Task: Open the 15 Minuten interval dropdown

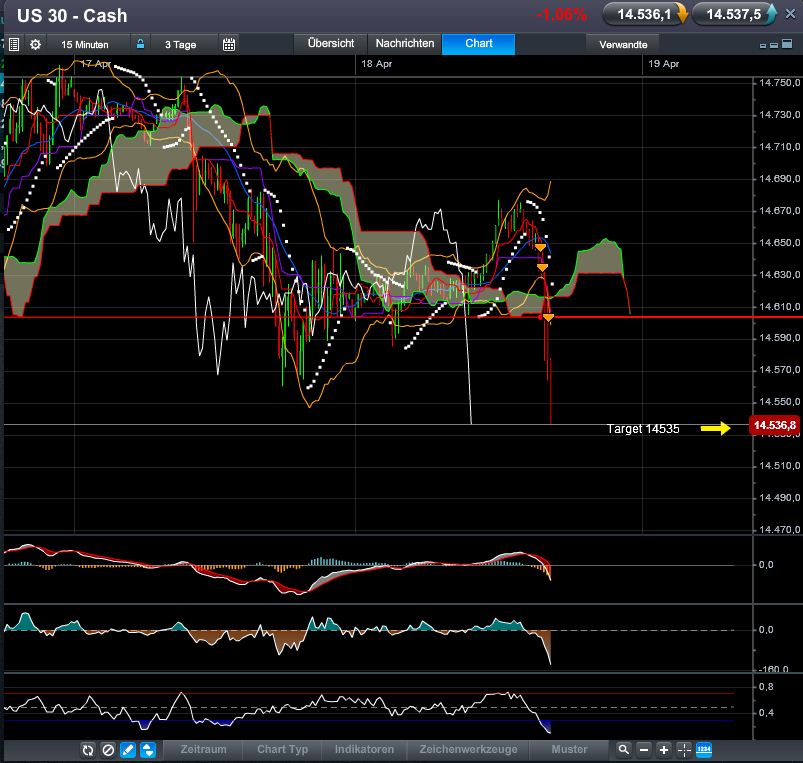Action: (x=82, y=45)
